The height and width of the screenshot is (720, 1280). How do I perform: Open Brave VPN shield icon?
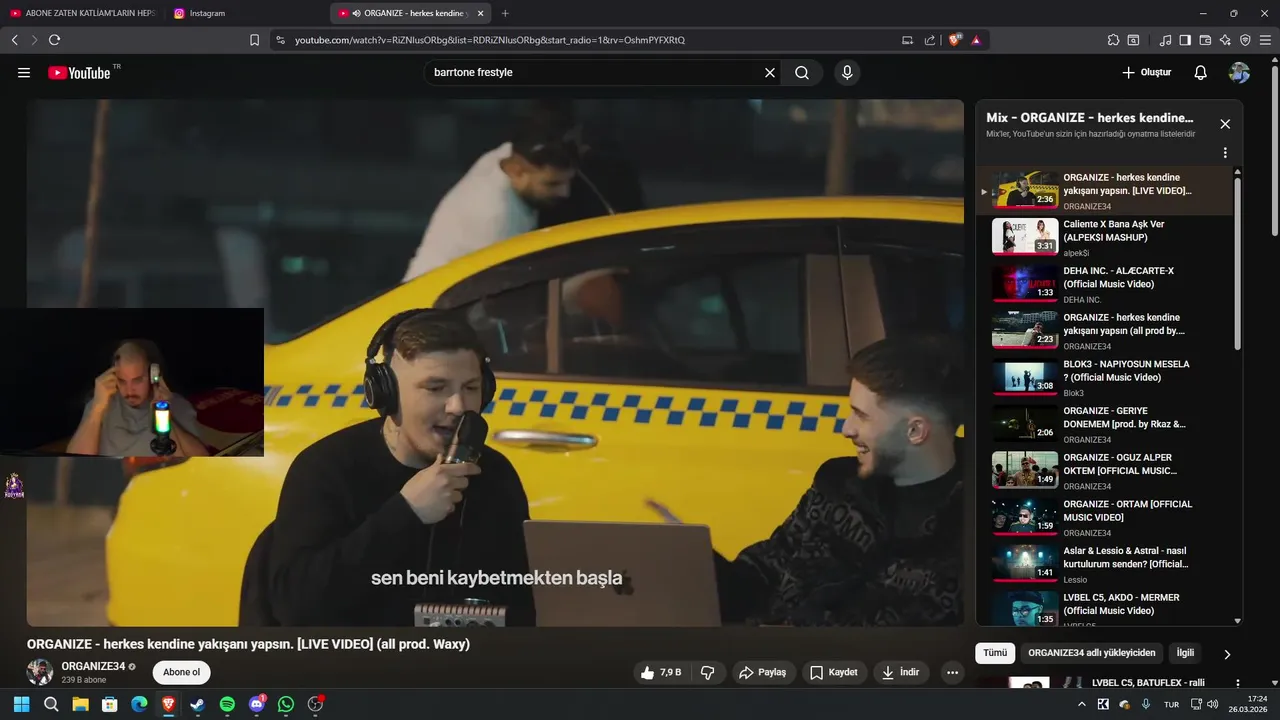(1245, 40)
